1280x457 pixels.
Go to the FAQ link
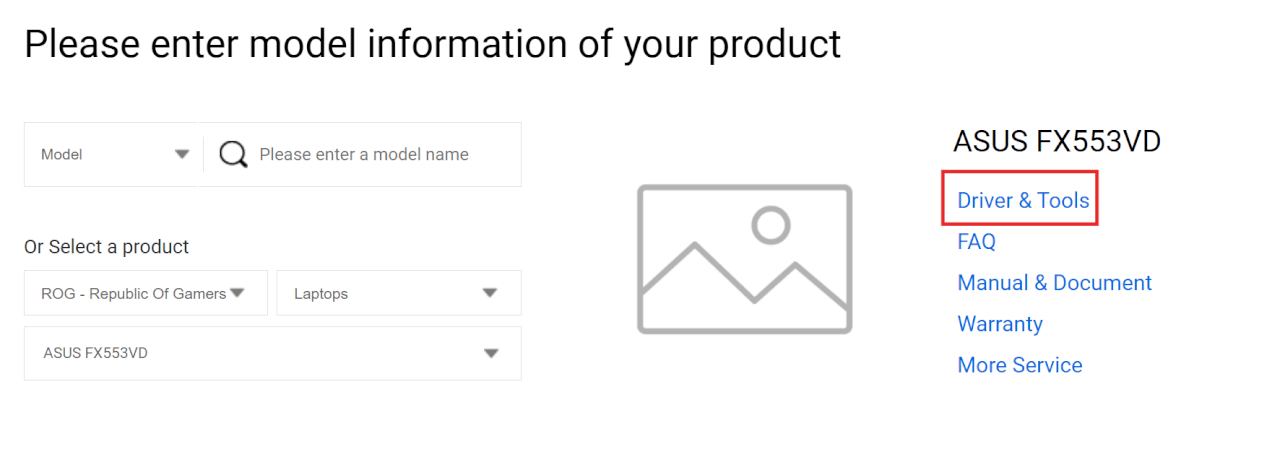pos(976,242)
